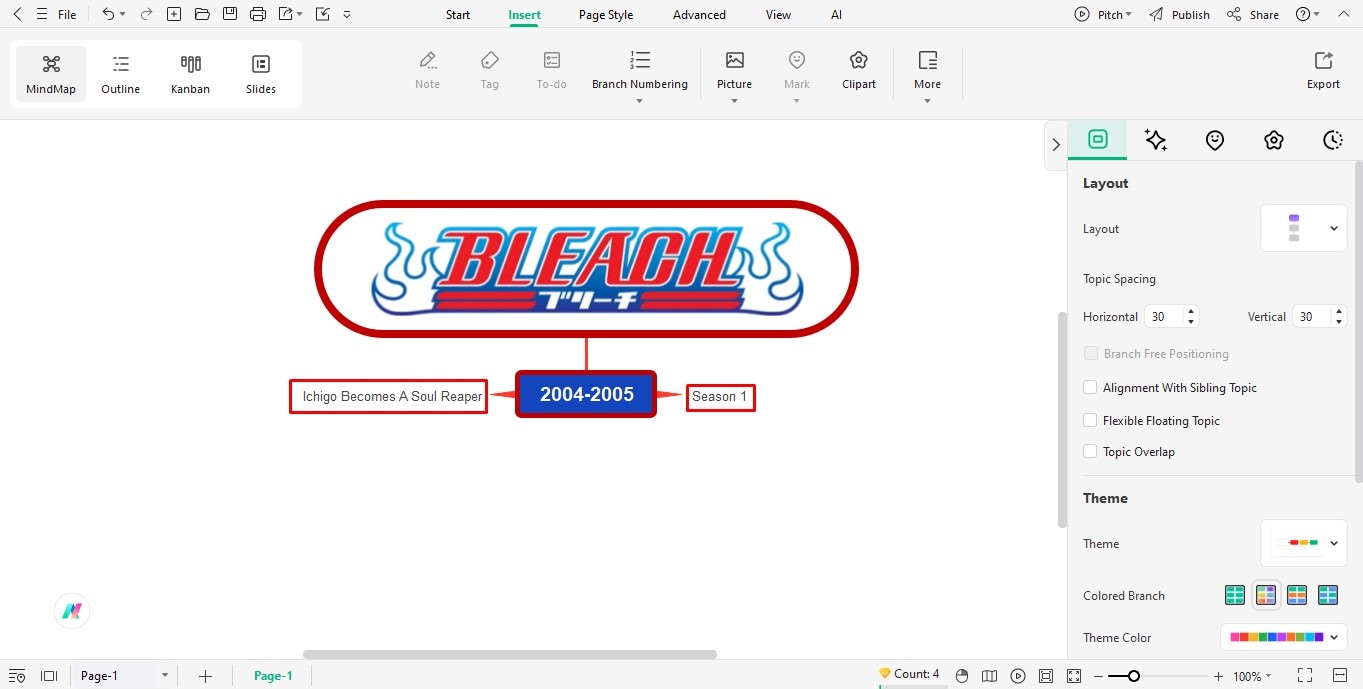Click the fit-to-window icon beside zoom minus
Screen dimensions: 1363x689
[1074, 676]
